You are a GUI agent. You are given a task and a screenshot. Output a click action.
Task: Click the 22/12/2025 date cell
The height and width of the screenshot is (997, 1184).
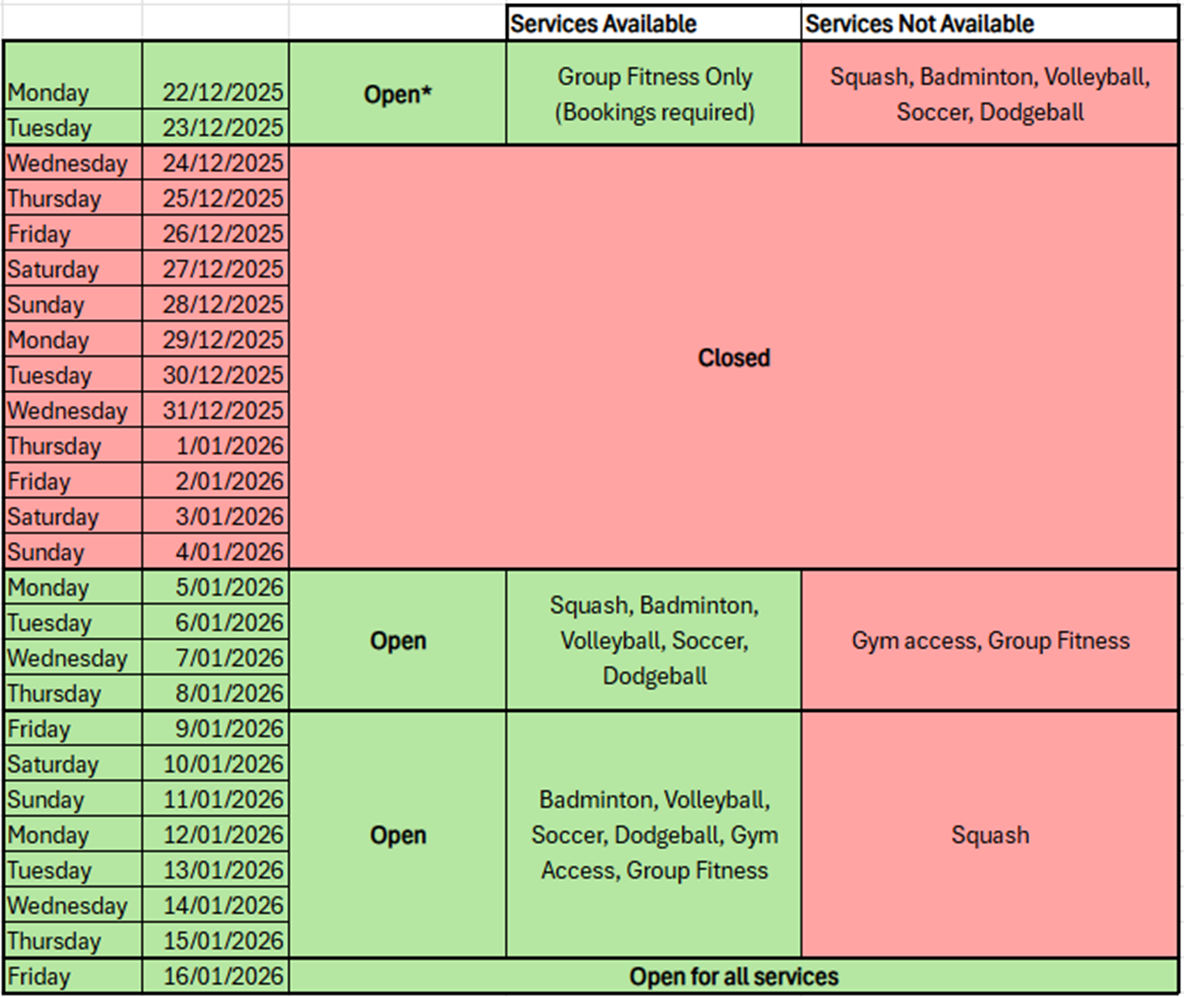[x=216, y=93]
